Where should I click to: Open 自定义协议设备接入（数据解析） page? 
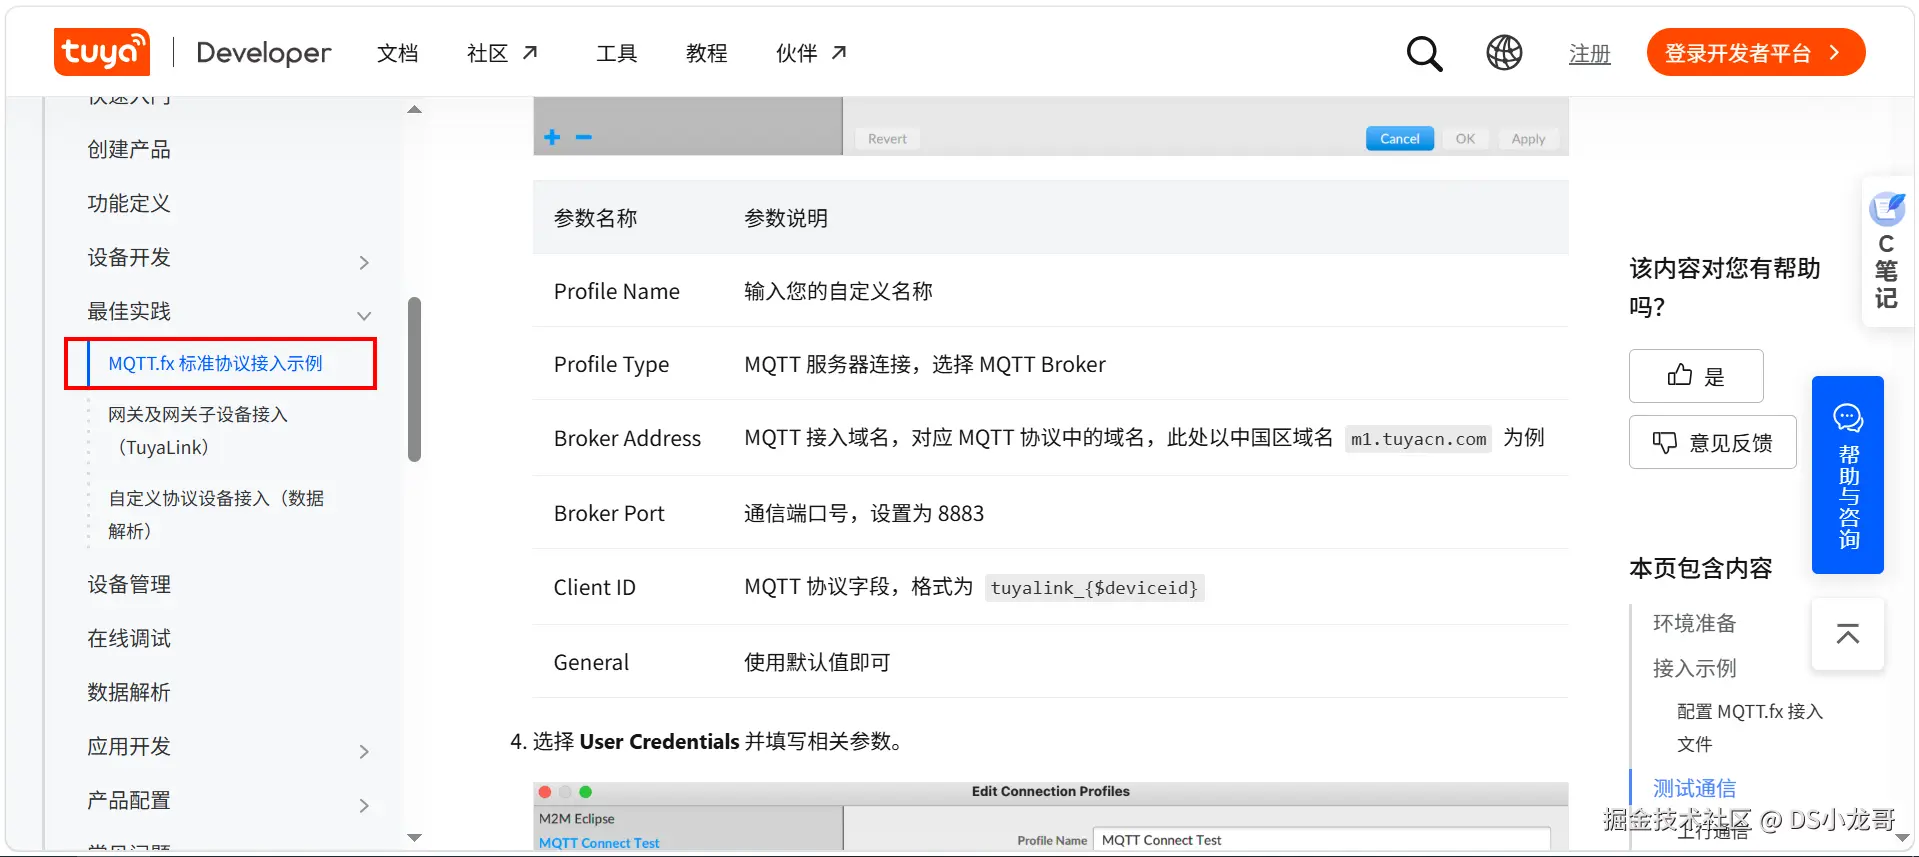(x=216, y=514)
